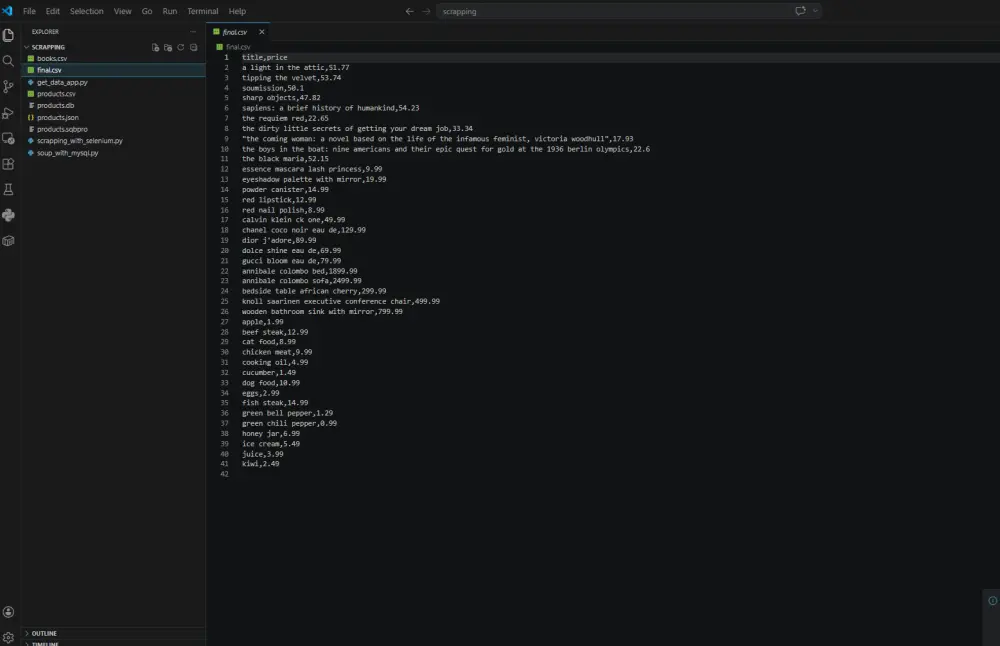1000x646 pixels.
Task: Open the Terminal menu
Action: point(203,11)
